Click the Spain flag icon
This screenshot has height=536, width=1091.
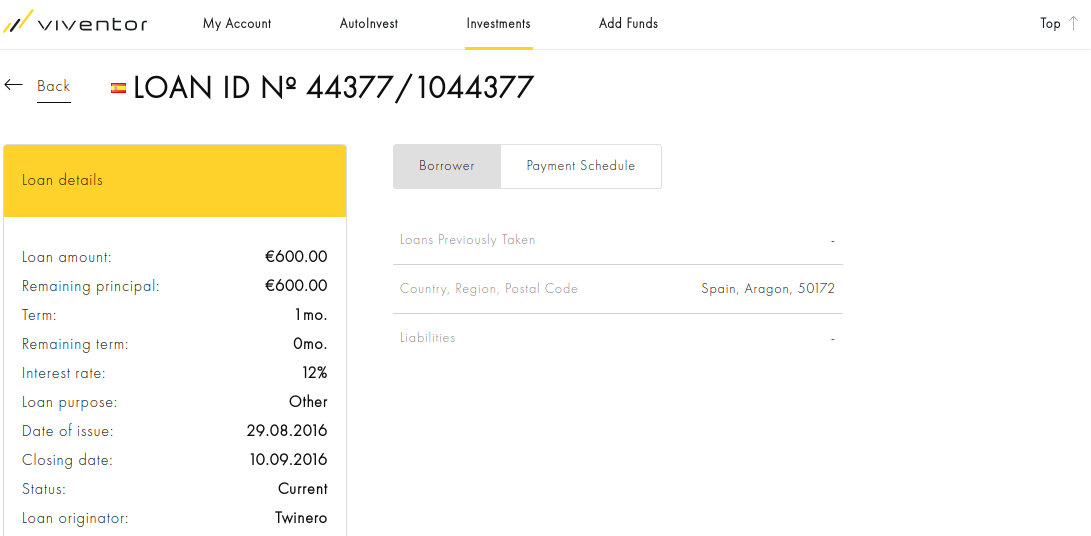point(118,88)
